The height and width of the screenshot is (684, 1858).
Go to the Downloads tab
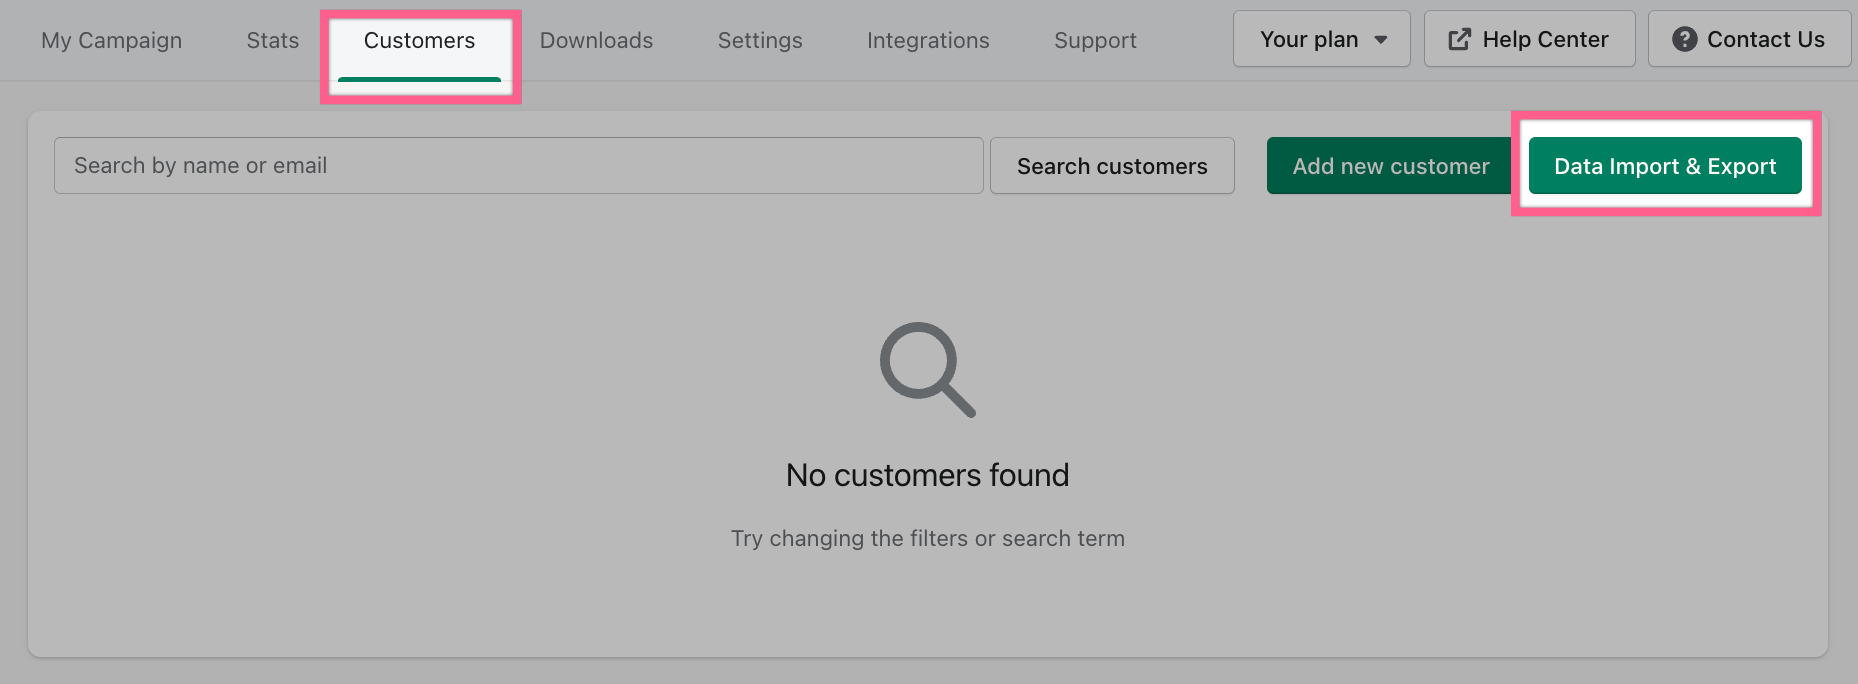tap(596, 41)
